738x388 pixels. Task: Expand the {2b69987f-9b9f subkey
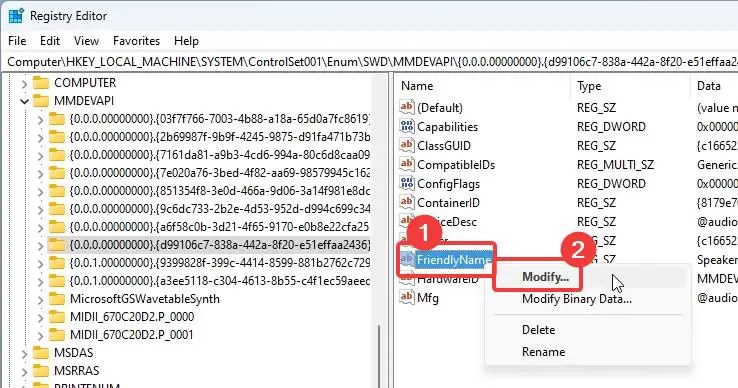[x=40, y=137]
